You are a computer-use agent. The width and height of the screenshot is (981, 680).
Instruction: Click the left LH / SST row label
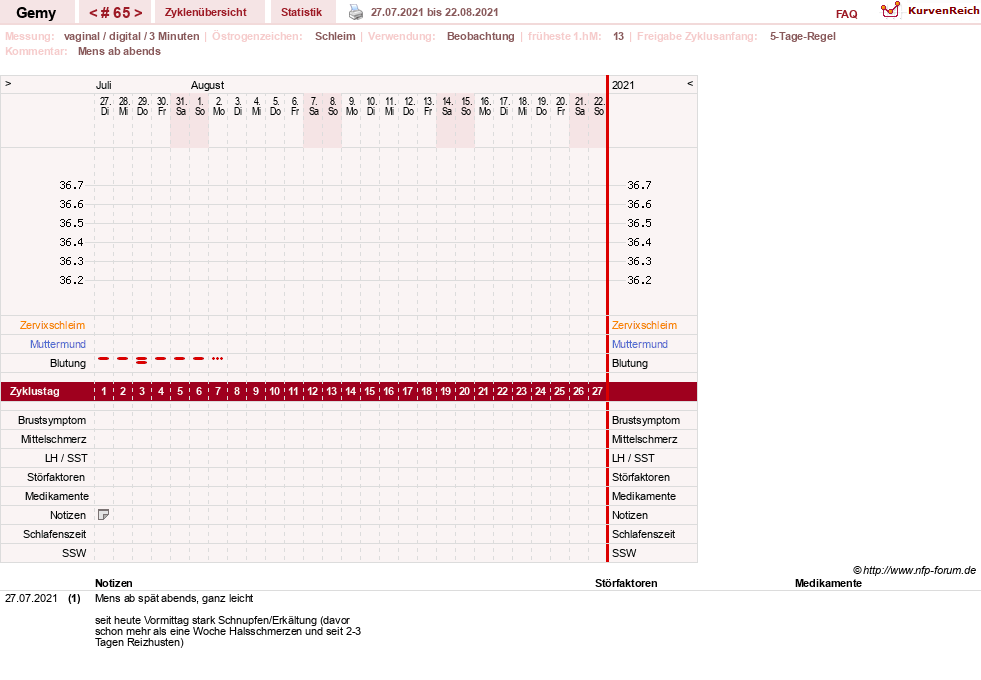[x=66, y=458]
